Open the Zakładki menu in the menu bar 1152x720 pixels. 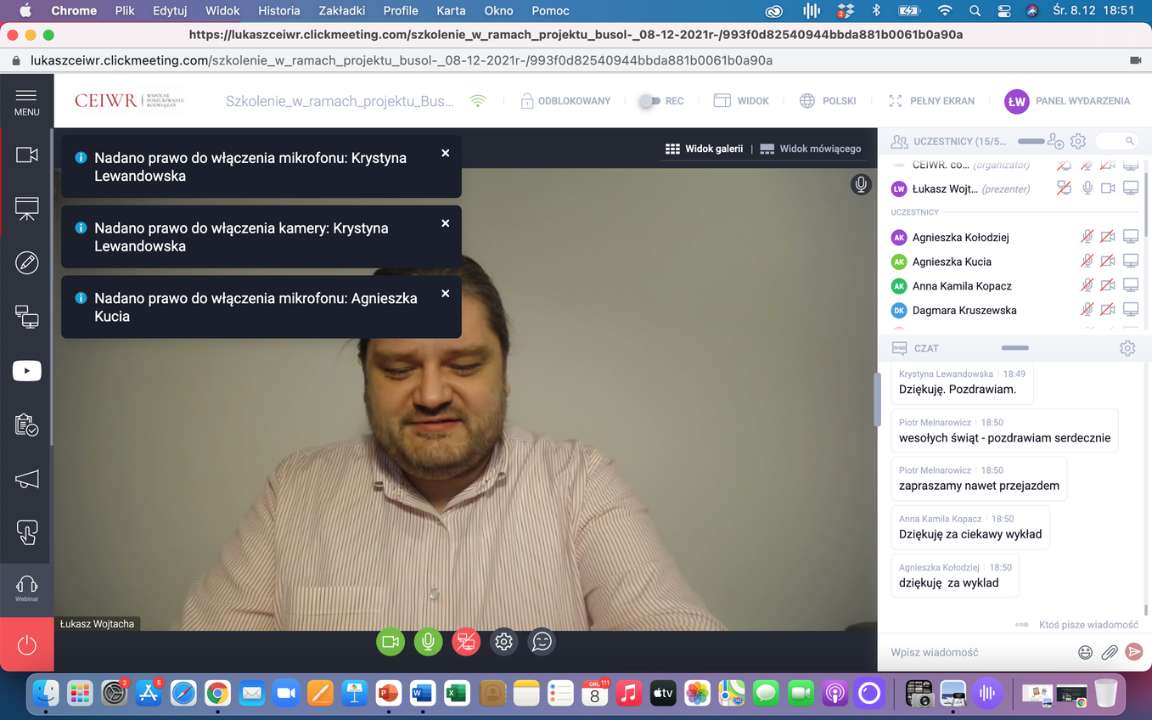point(340,11)
